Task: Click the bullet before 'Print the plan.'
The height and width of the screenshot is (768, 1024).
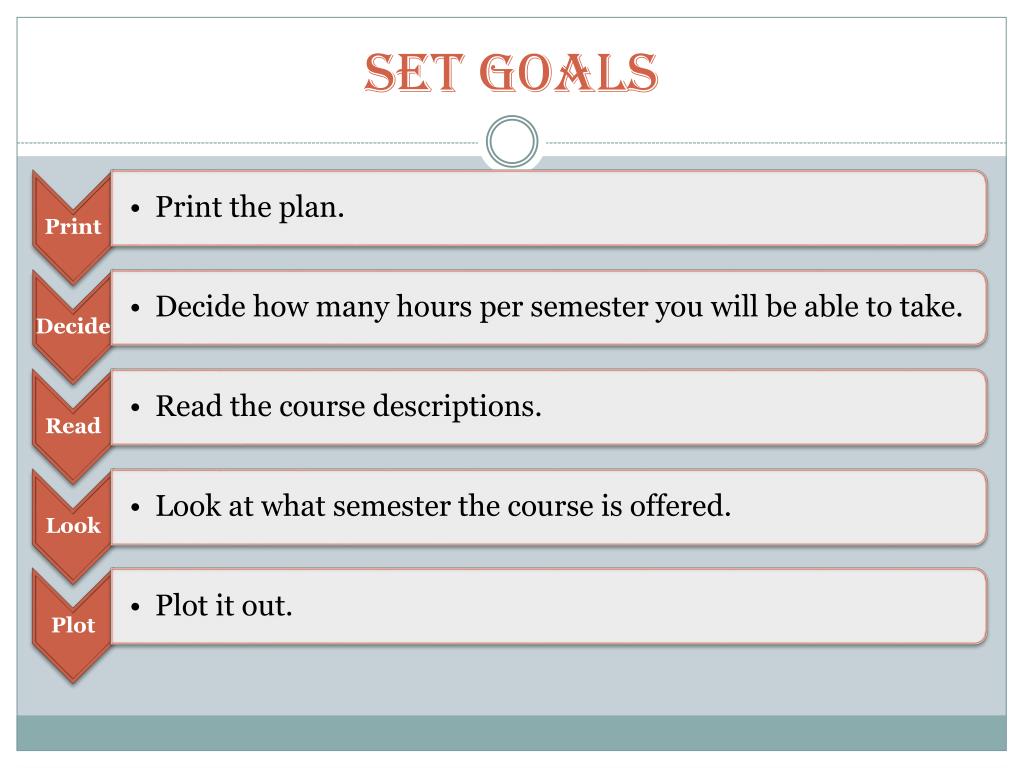Action: tap(135, 209)
